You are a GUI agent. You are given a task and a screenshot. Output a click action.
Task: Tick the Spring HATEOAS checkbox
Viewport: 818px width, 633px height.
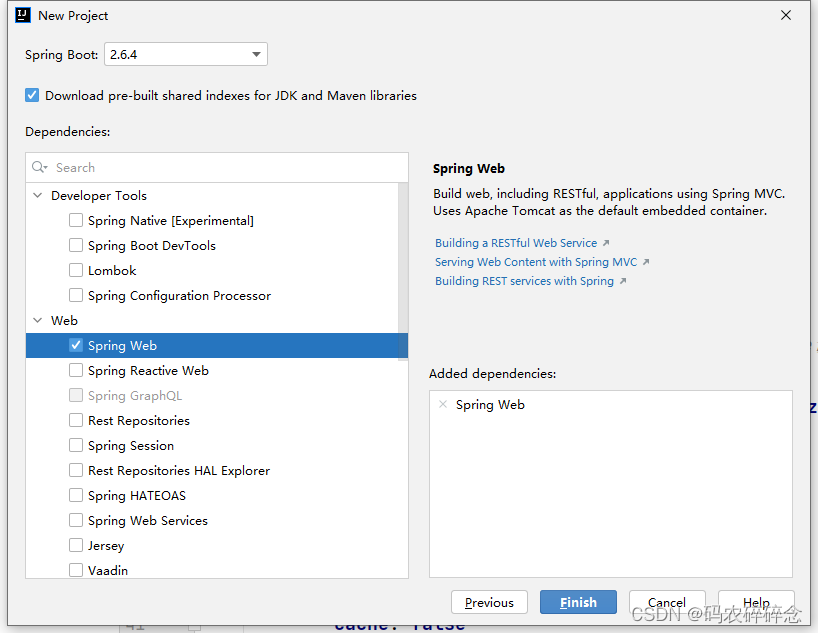click(76, 496)
